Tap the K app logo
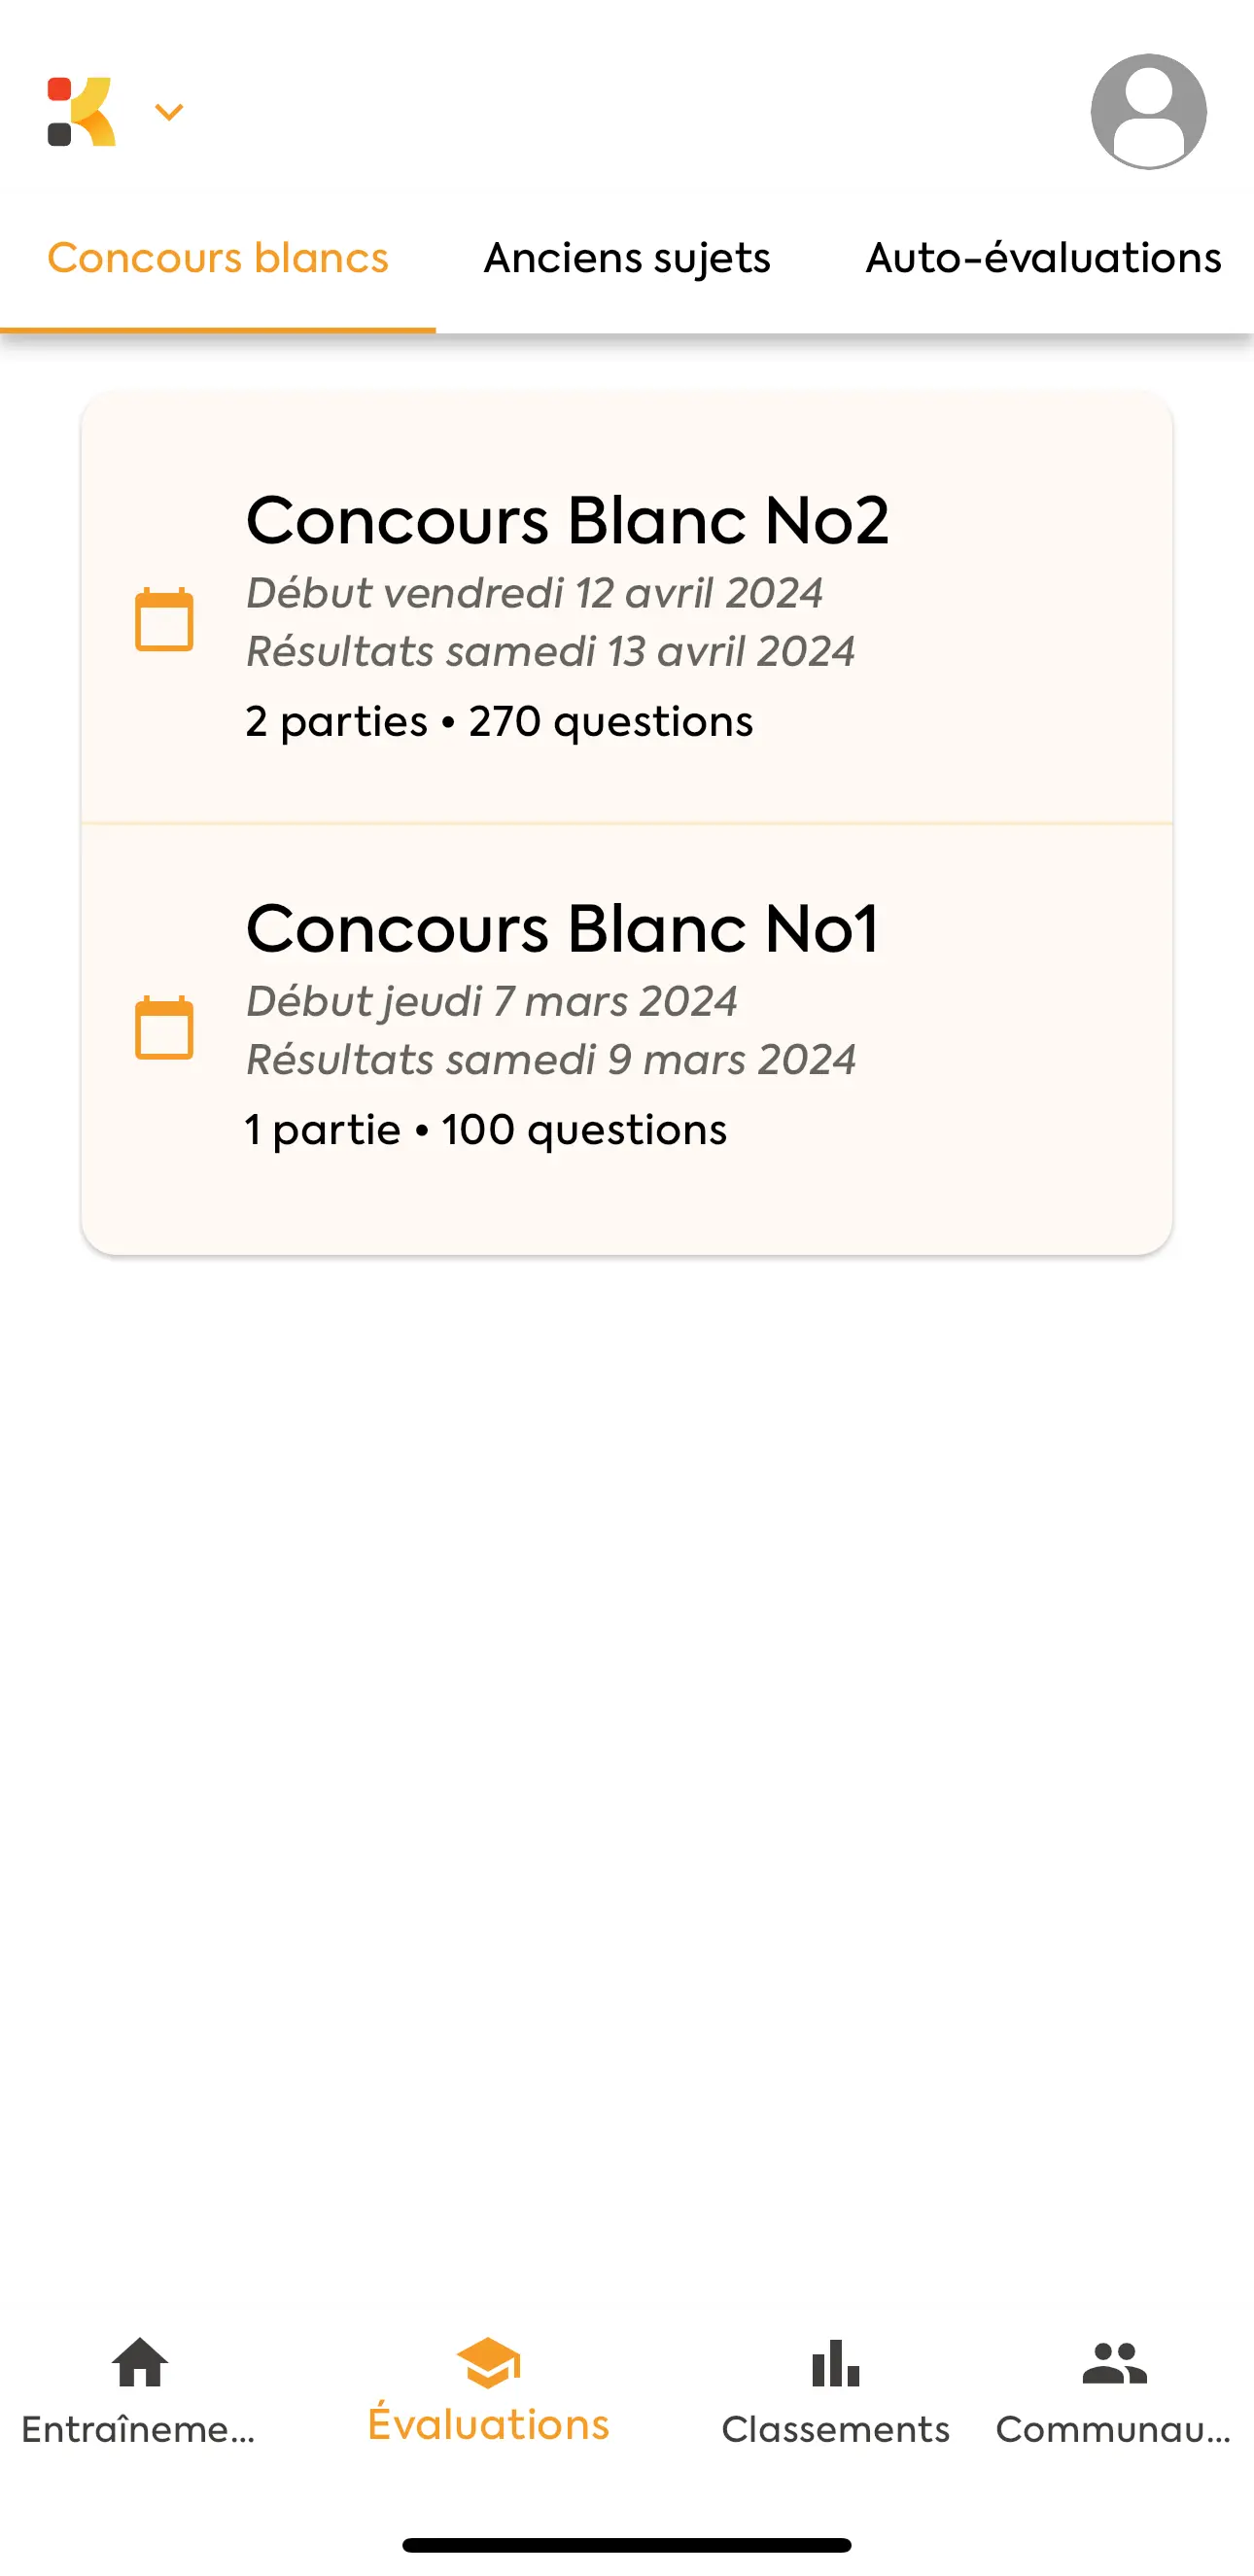This screenshot has width=1254, height=2576. pyautogui.click(x=82, y=112)
